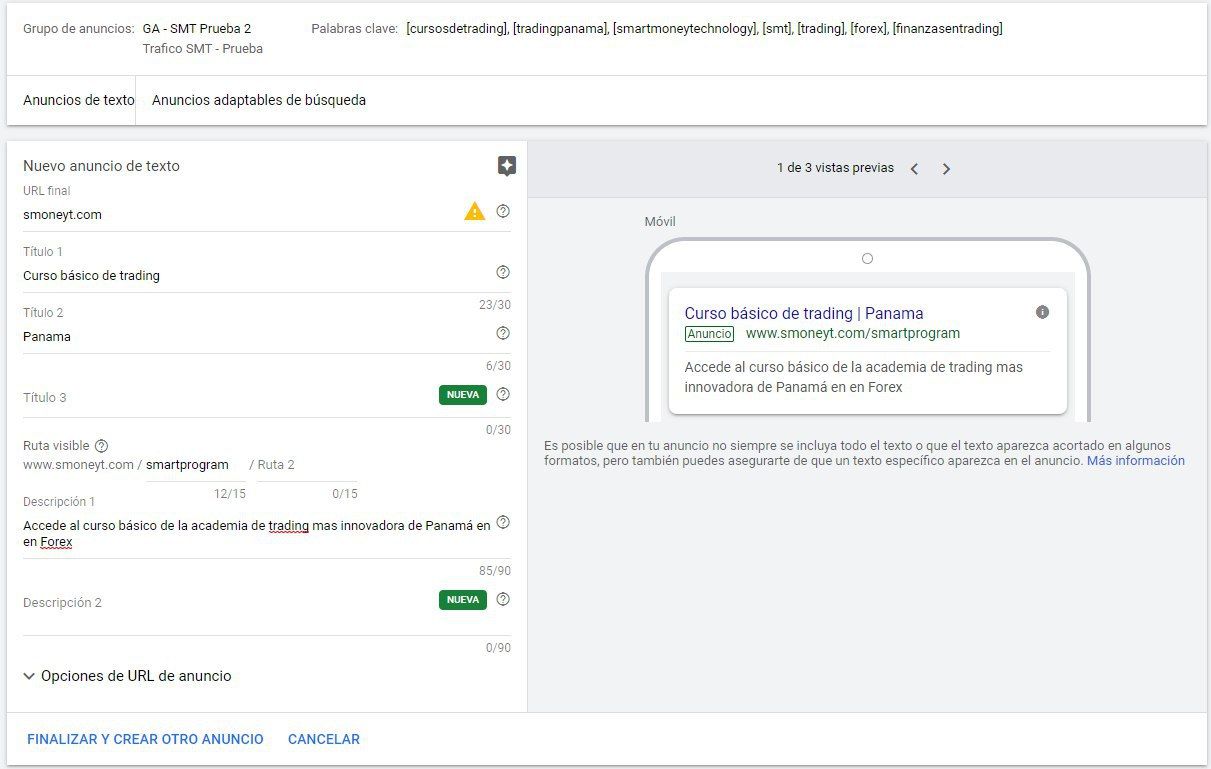Click the info icon in ad preview
This screenshot has height=769, width=1211.
click(x=1042, y=312)
